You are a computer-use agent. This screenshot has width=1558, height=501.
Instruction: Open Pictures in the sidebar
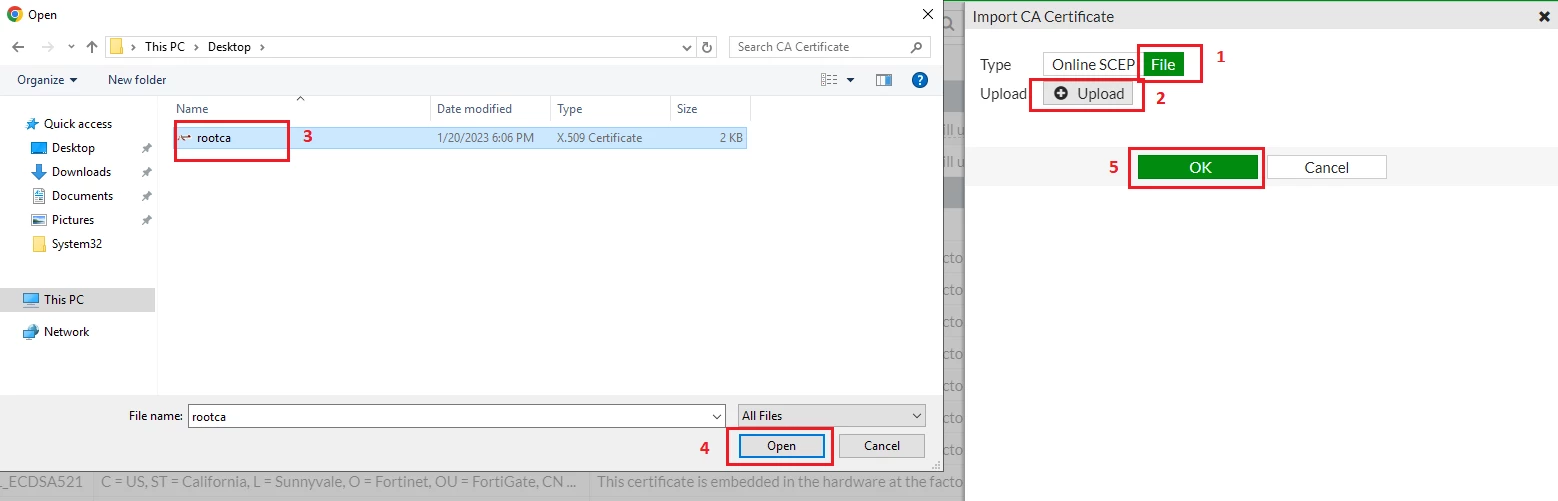click(72, 220)
